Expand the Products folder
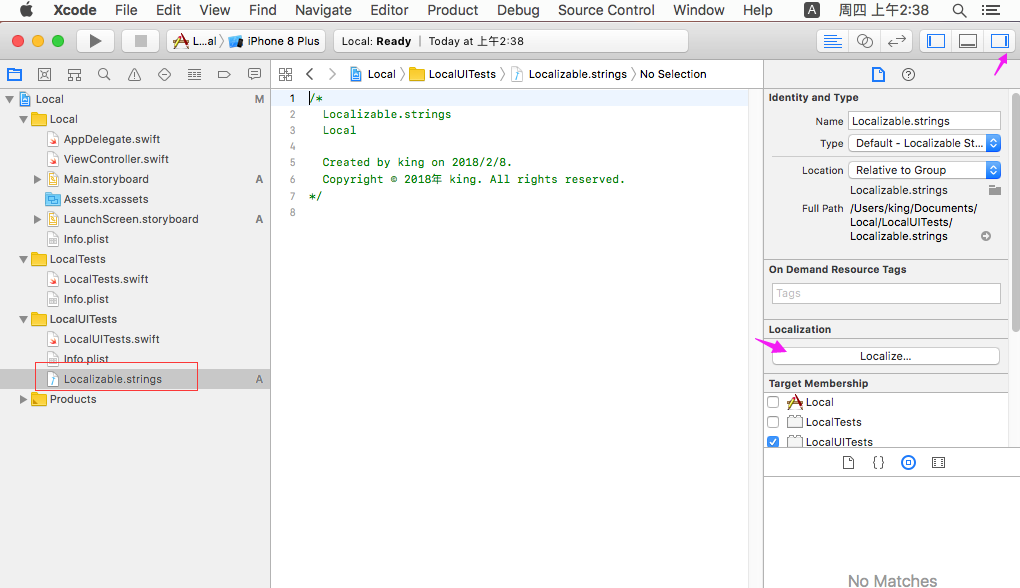Screen dimensions: 1020x588 pyautogui.click(x=23, y=399)
